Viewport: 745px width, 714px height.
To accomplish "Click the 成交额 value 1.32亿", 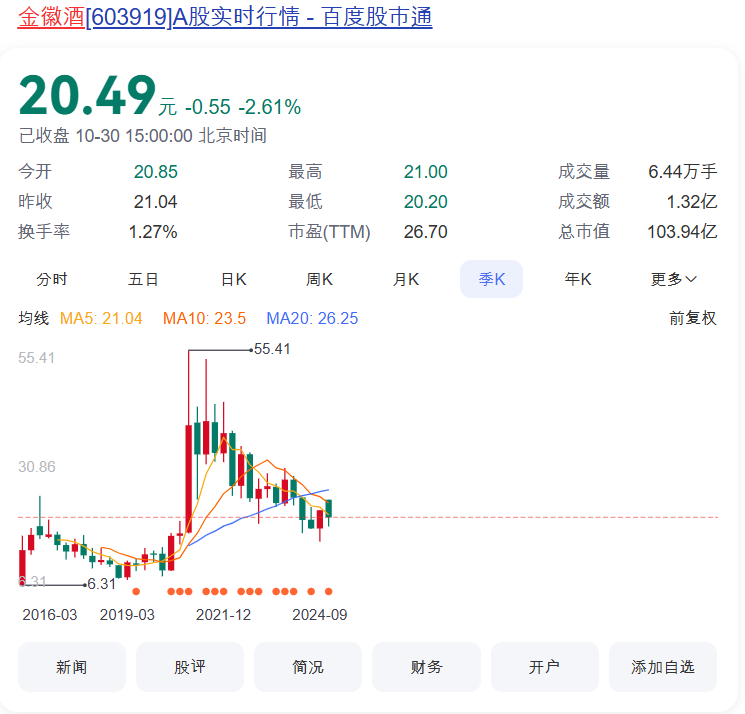I will coord(692,202).
